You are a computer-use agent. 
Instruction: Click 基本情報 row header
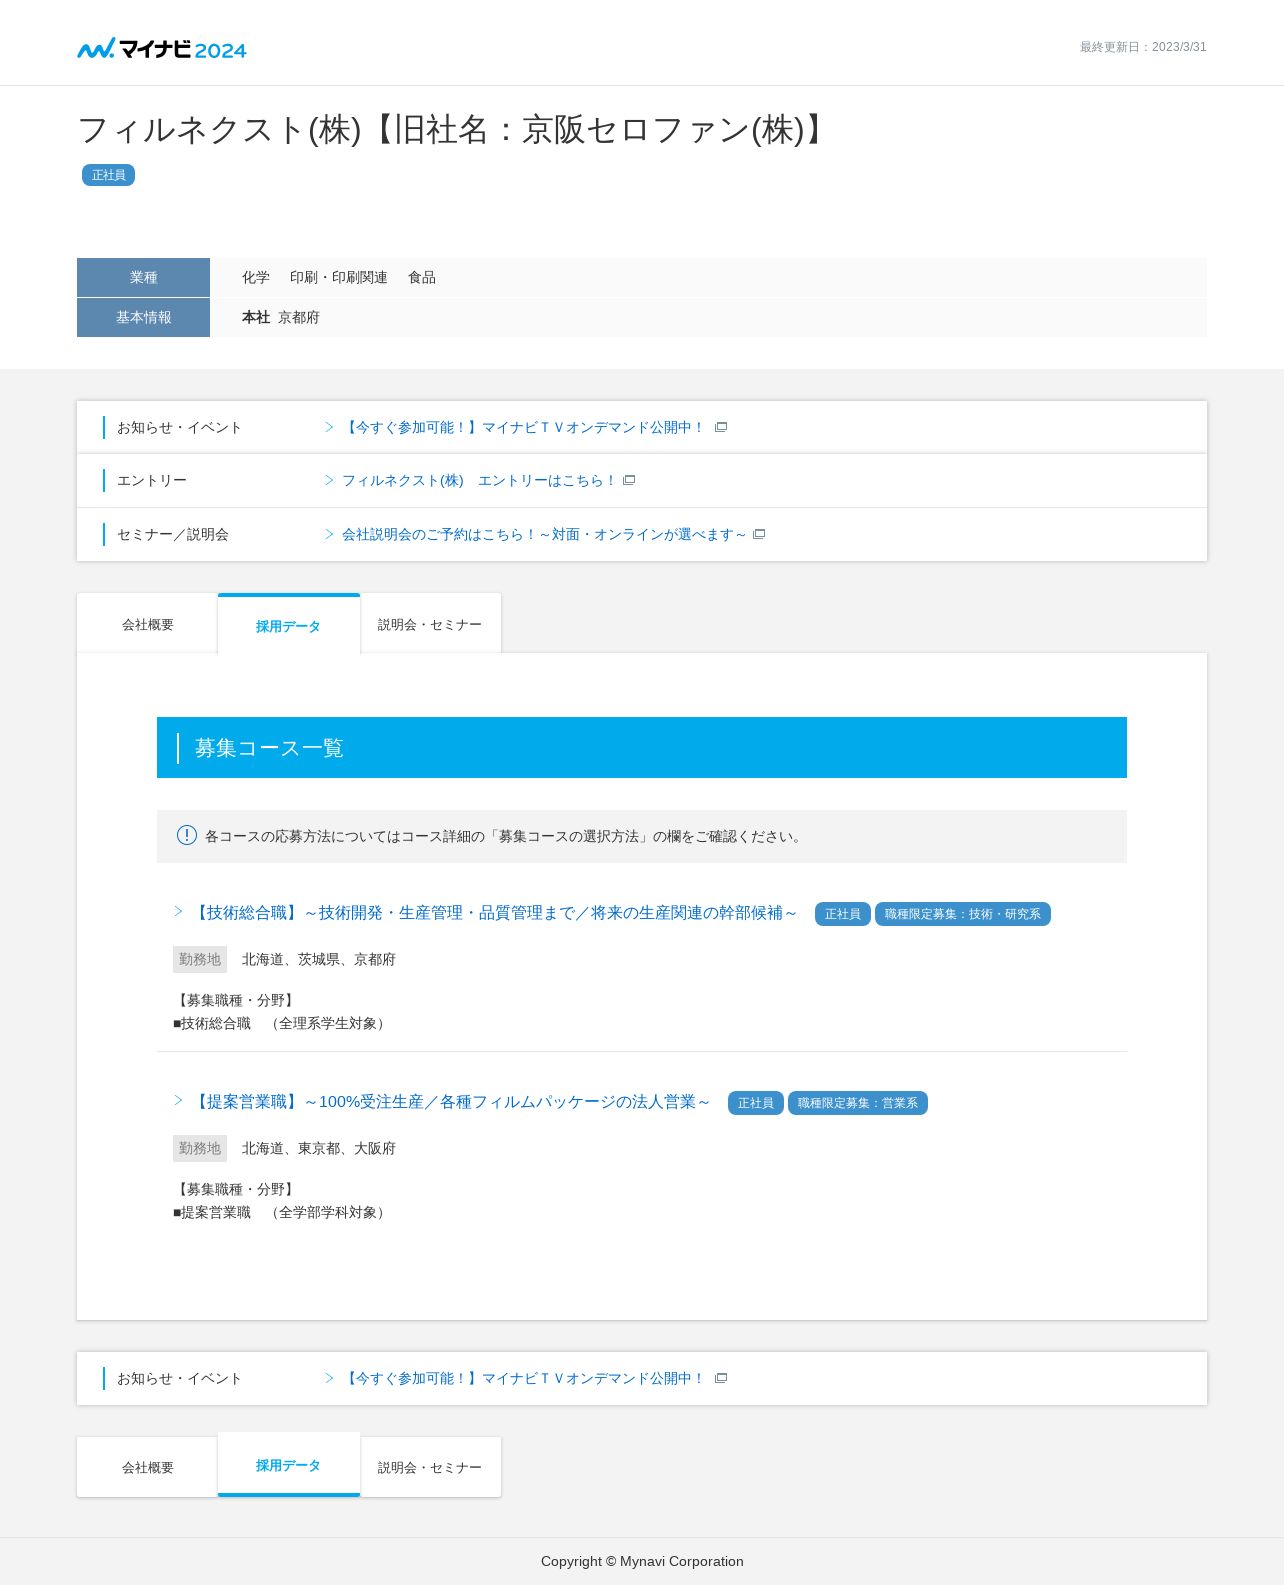tap(143, 317)
